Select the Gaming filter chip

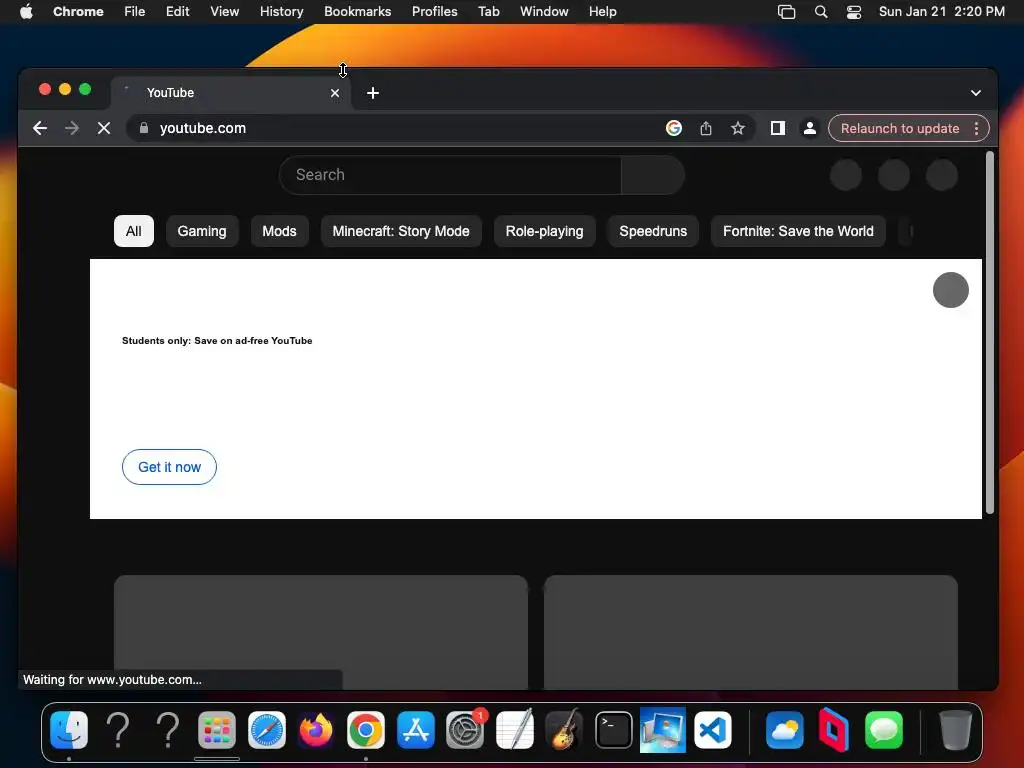[202, 231]
